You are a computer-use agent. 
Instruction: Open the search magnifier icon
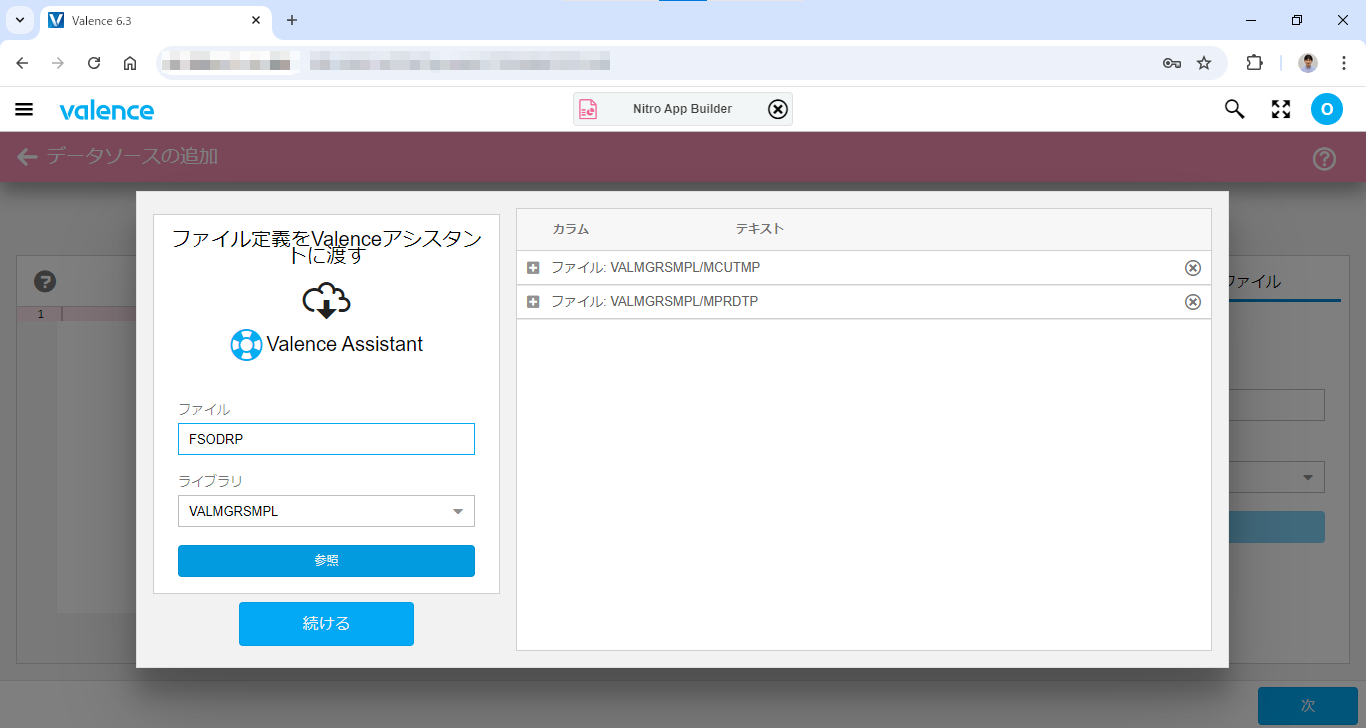pyautogui.click(x=1235, y=109)
